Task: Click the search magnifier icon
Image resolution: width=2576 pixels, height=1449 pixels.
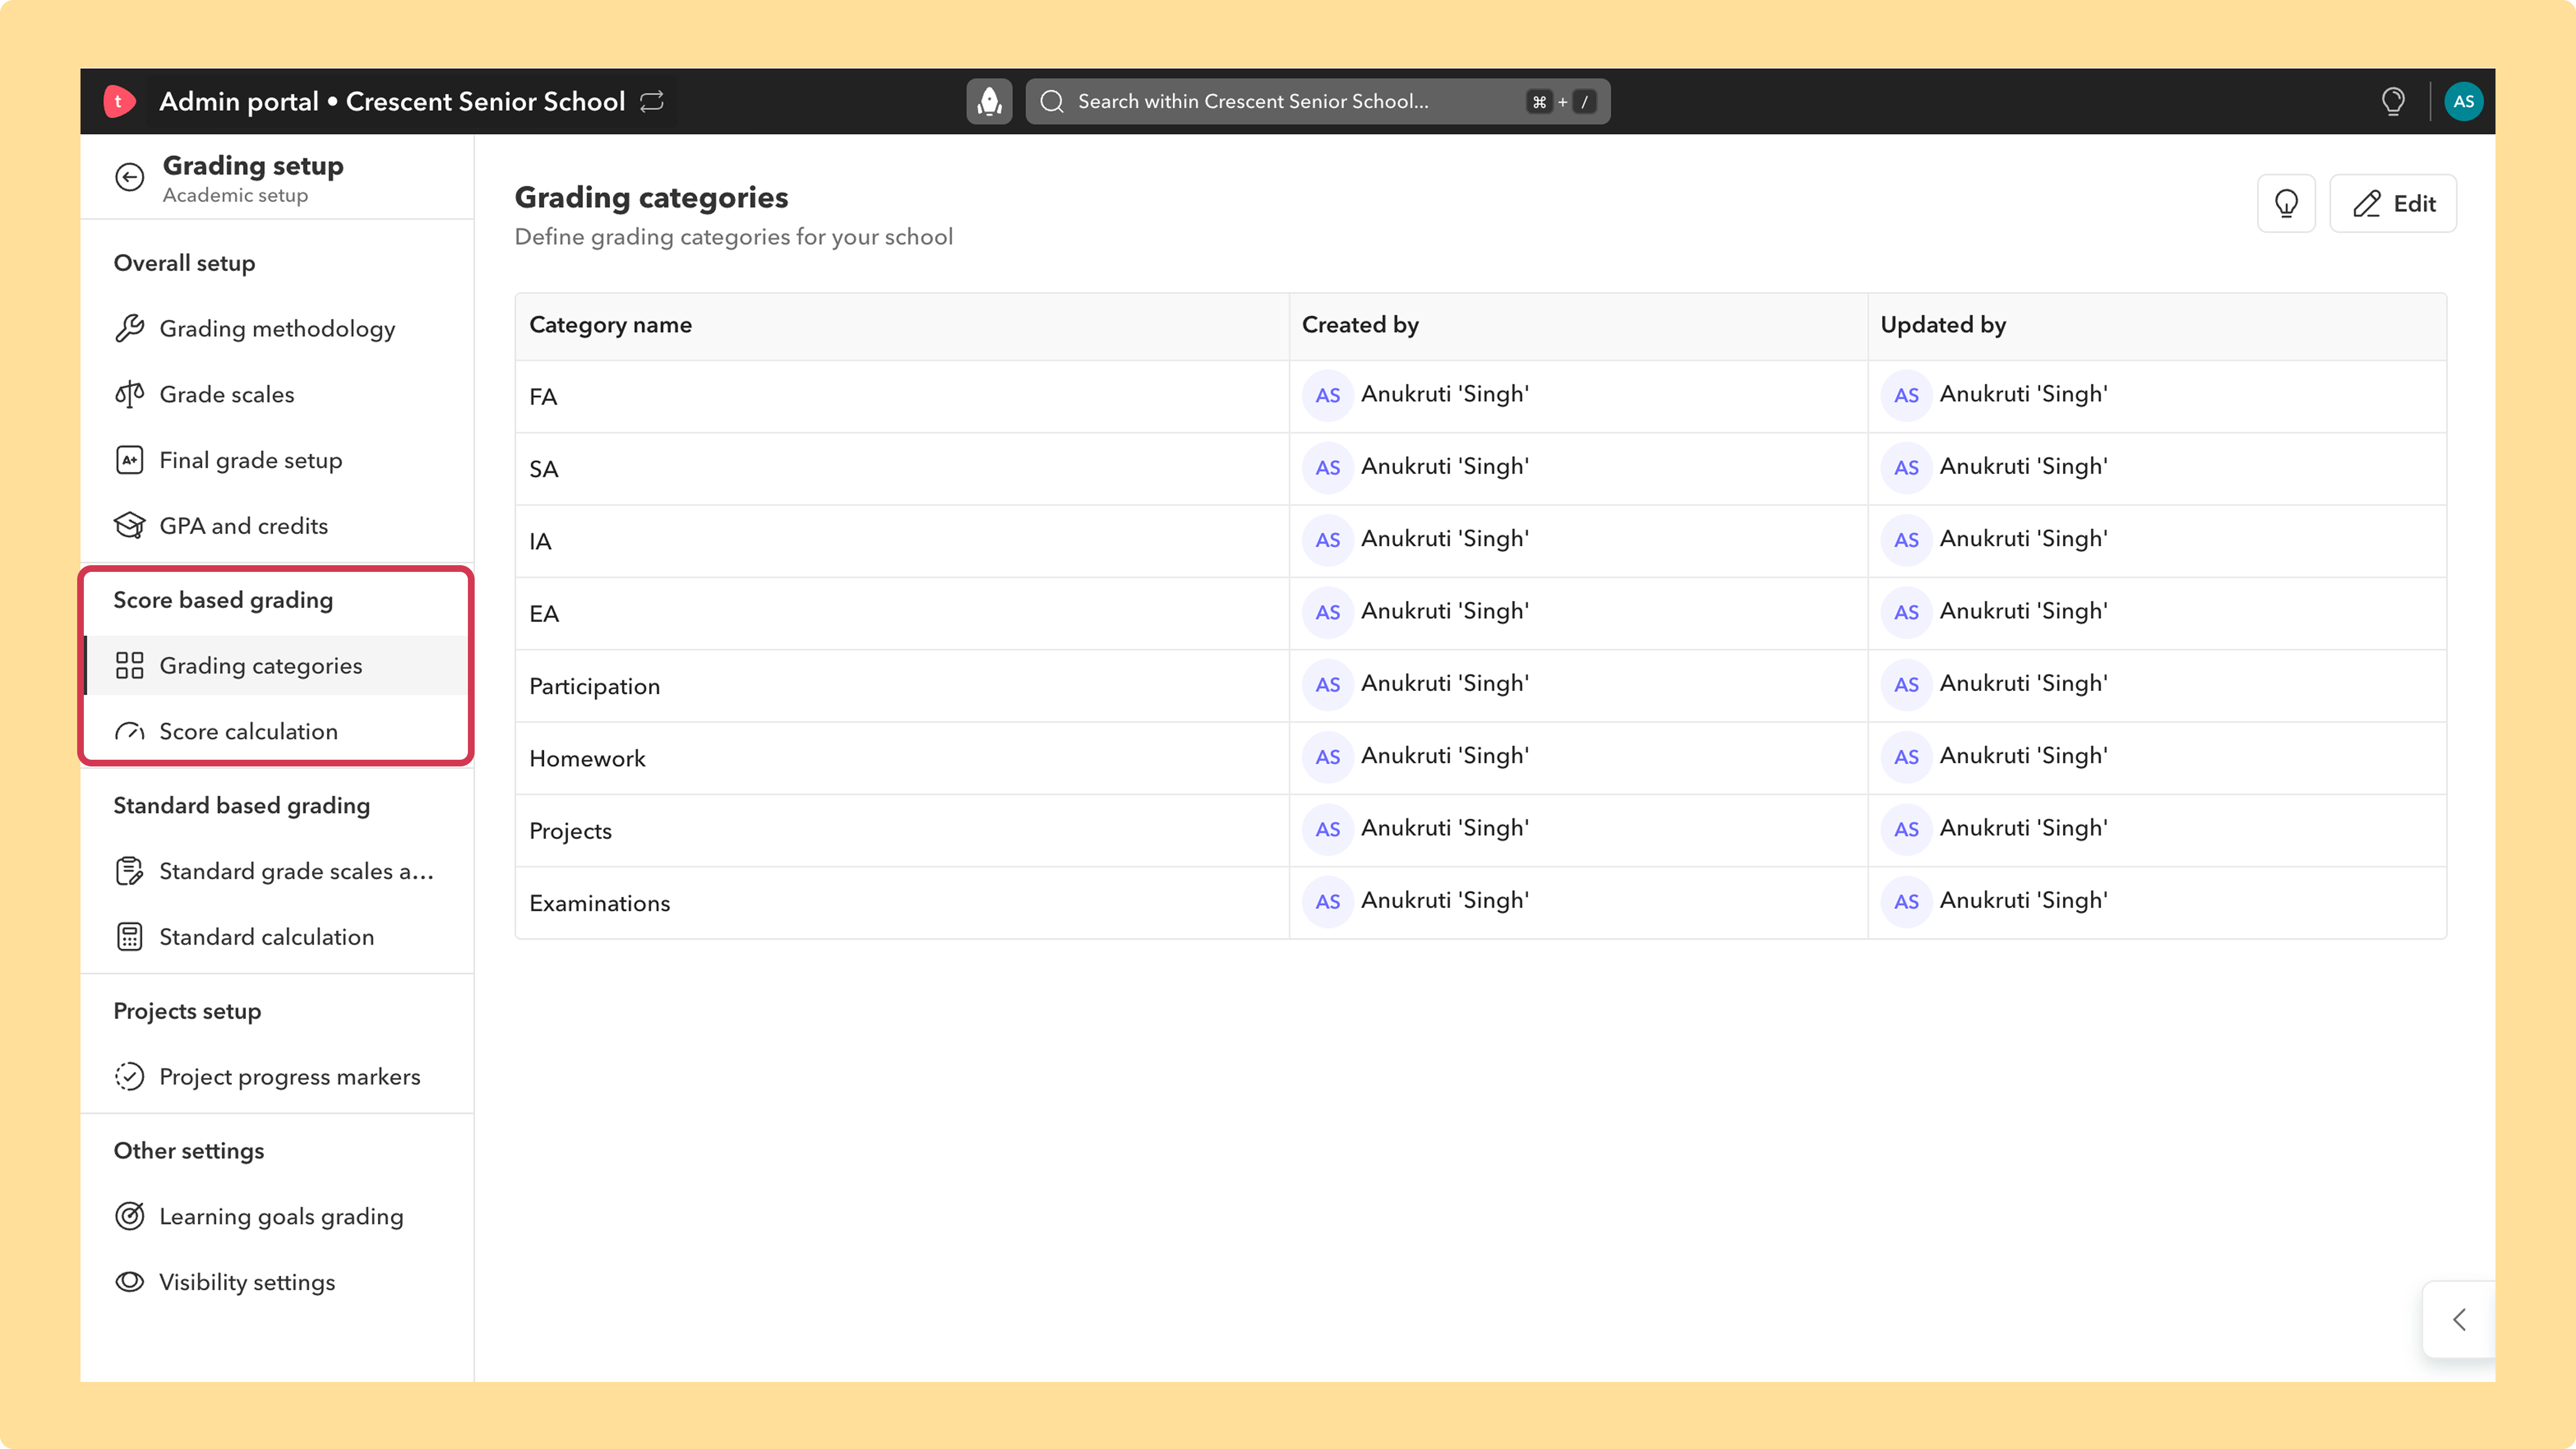Action: [x=1052, y=101]
